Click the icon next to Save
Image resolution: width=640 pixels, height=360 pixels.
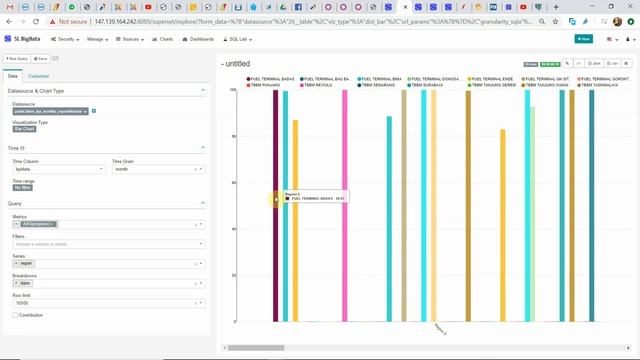55,58
